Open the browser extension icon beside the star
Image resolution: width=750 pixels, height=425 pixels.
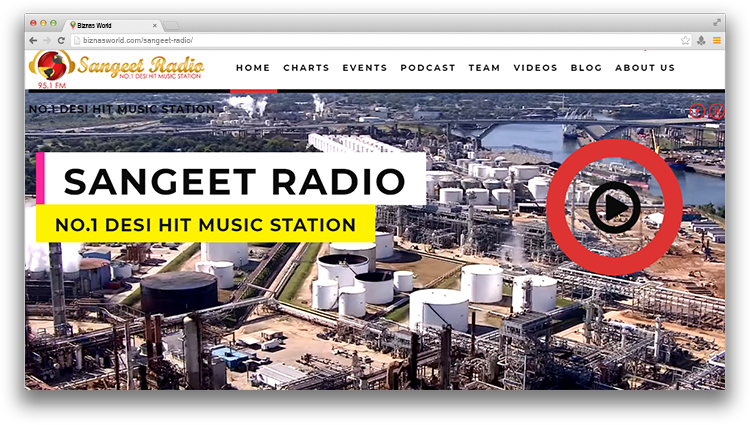pyautogui.click(x=701, y=41)
